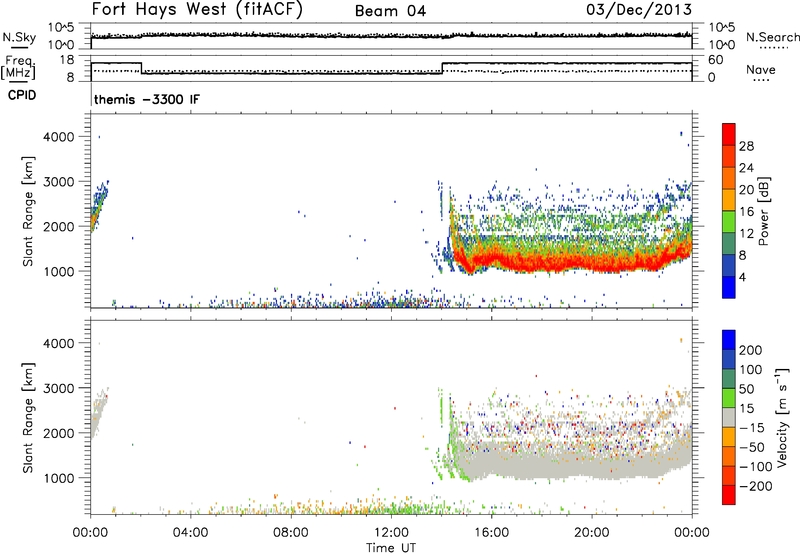Click the '4000' tick on power panel
The image size is (800, 554).
pyautogui.click(x=59, y=137)
